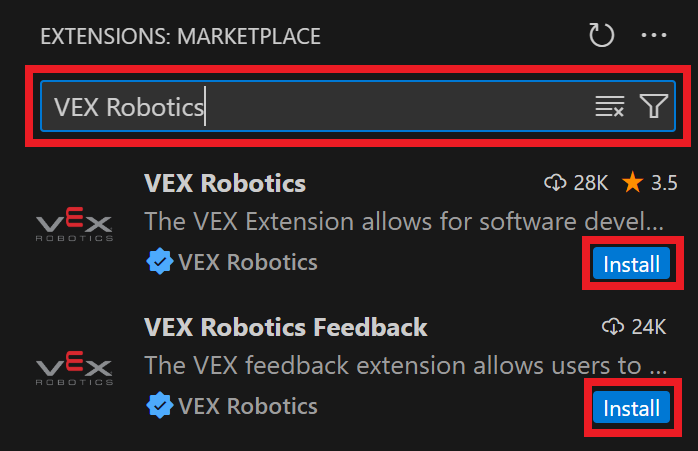This screenshot has width=698, height=451.
Task: Open the More Actions ellipsis menu
Action: [x=653, y=37]
